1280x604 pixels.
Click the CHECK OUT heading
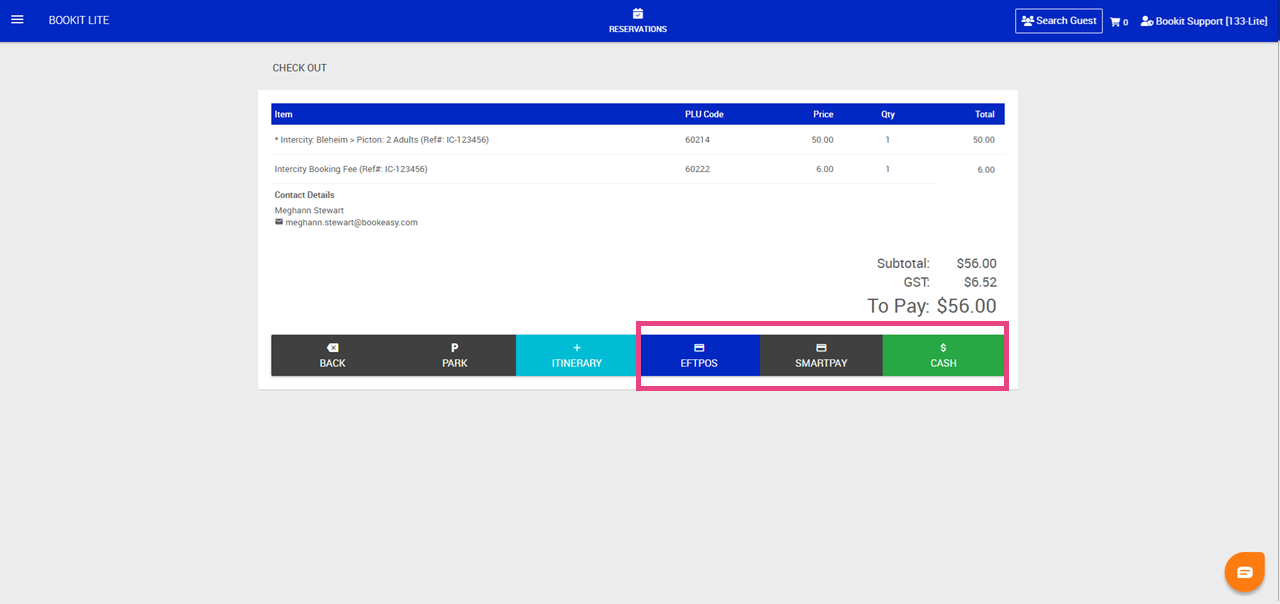300,68
